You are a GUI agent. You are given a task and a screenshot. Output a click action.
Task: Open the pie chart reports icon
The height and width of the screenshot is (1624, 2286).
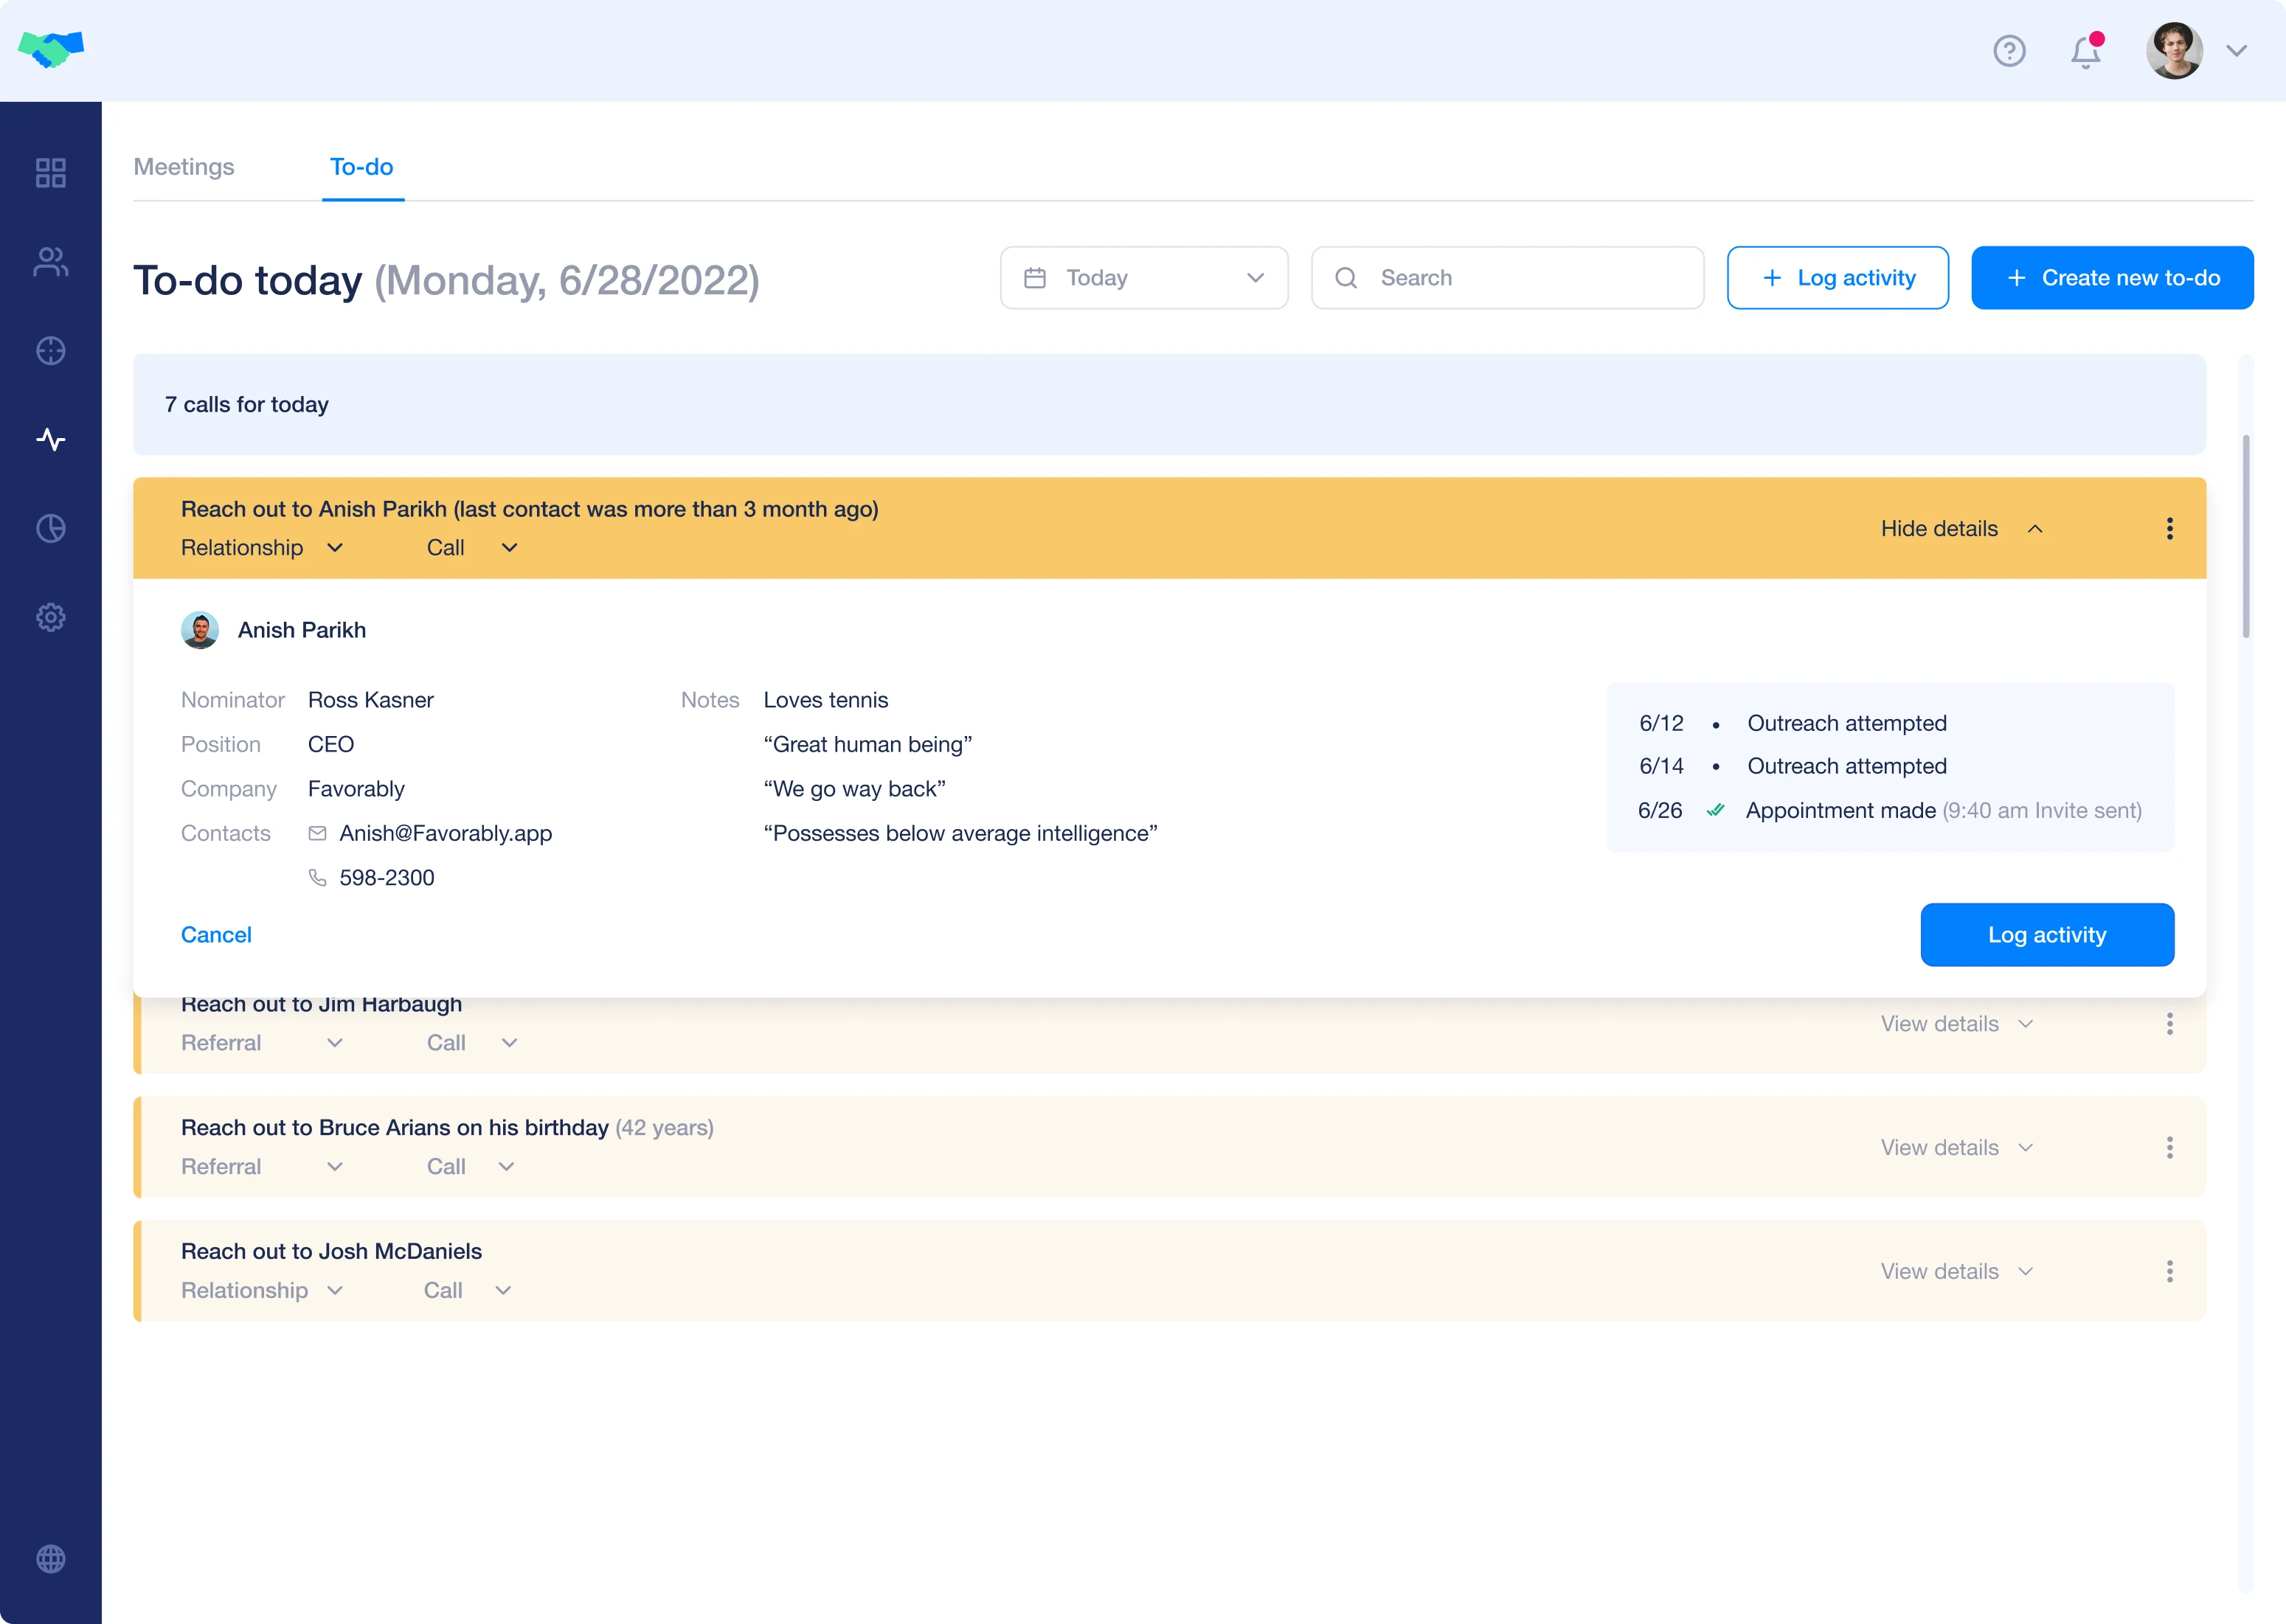click(x=51, y=528)
